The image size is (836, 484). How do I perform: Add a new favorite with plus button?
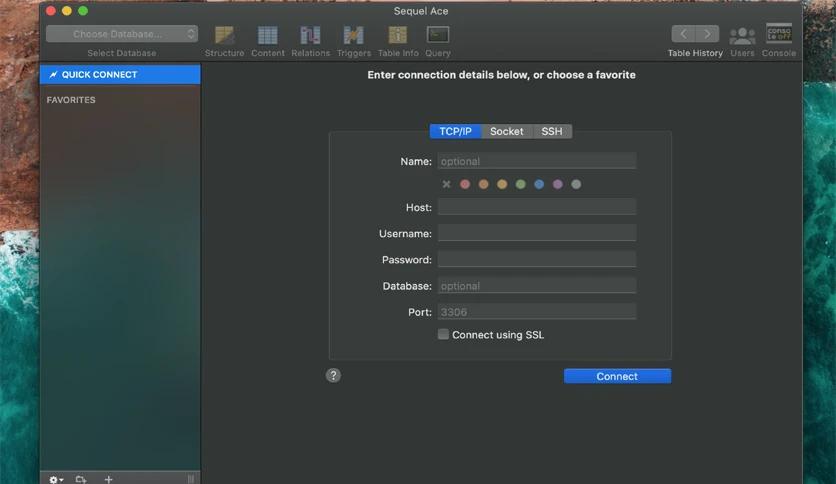[x=108, y=479]
